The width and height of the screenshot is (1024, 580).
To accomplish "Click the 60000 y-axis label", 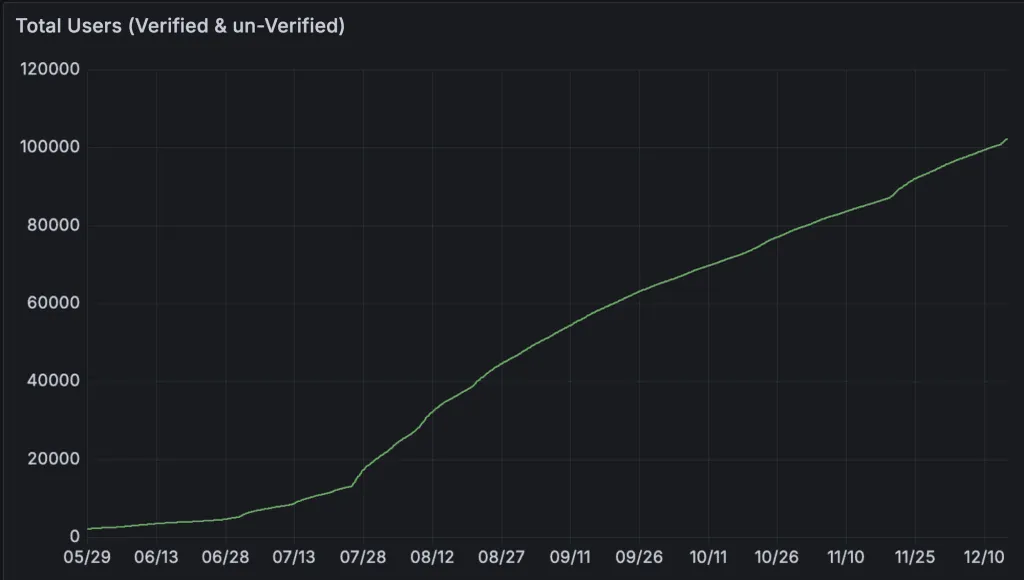I will [54, 304].
